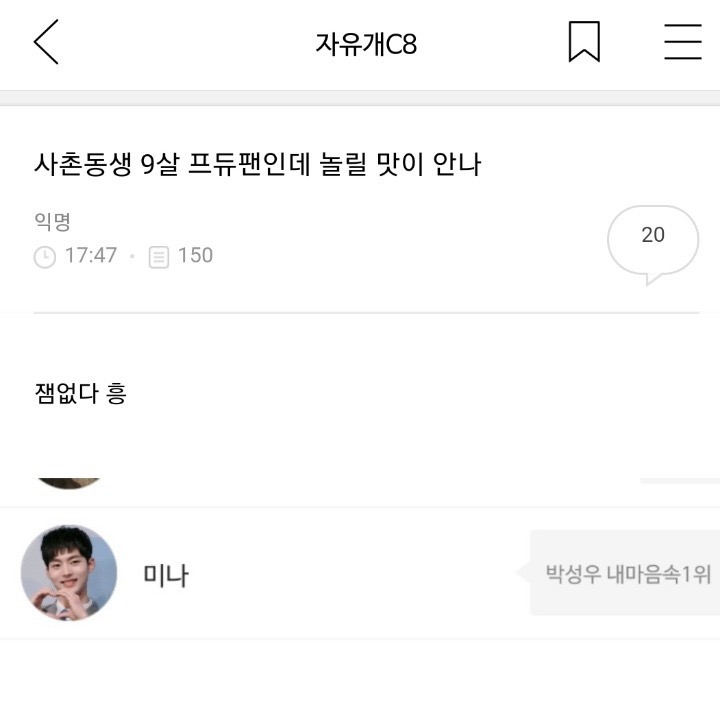Open 미나's profile picture
The image size is (720, 720).
point(69,573)
